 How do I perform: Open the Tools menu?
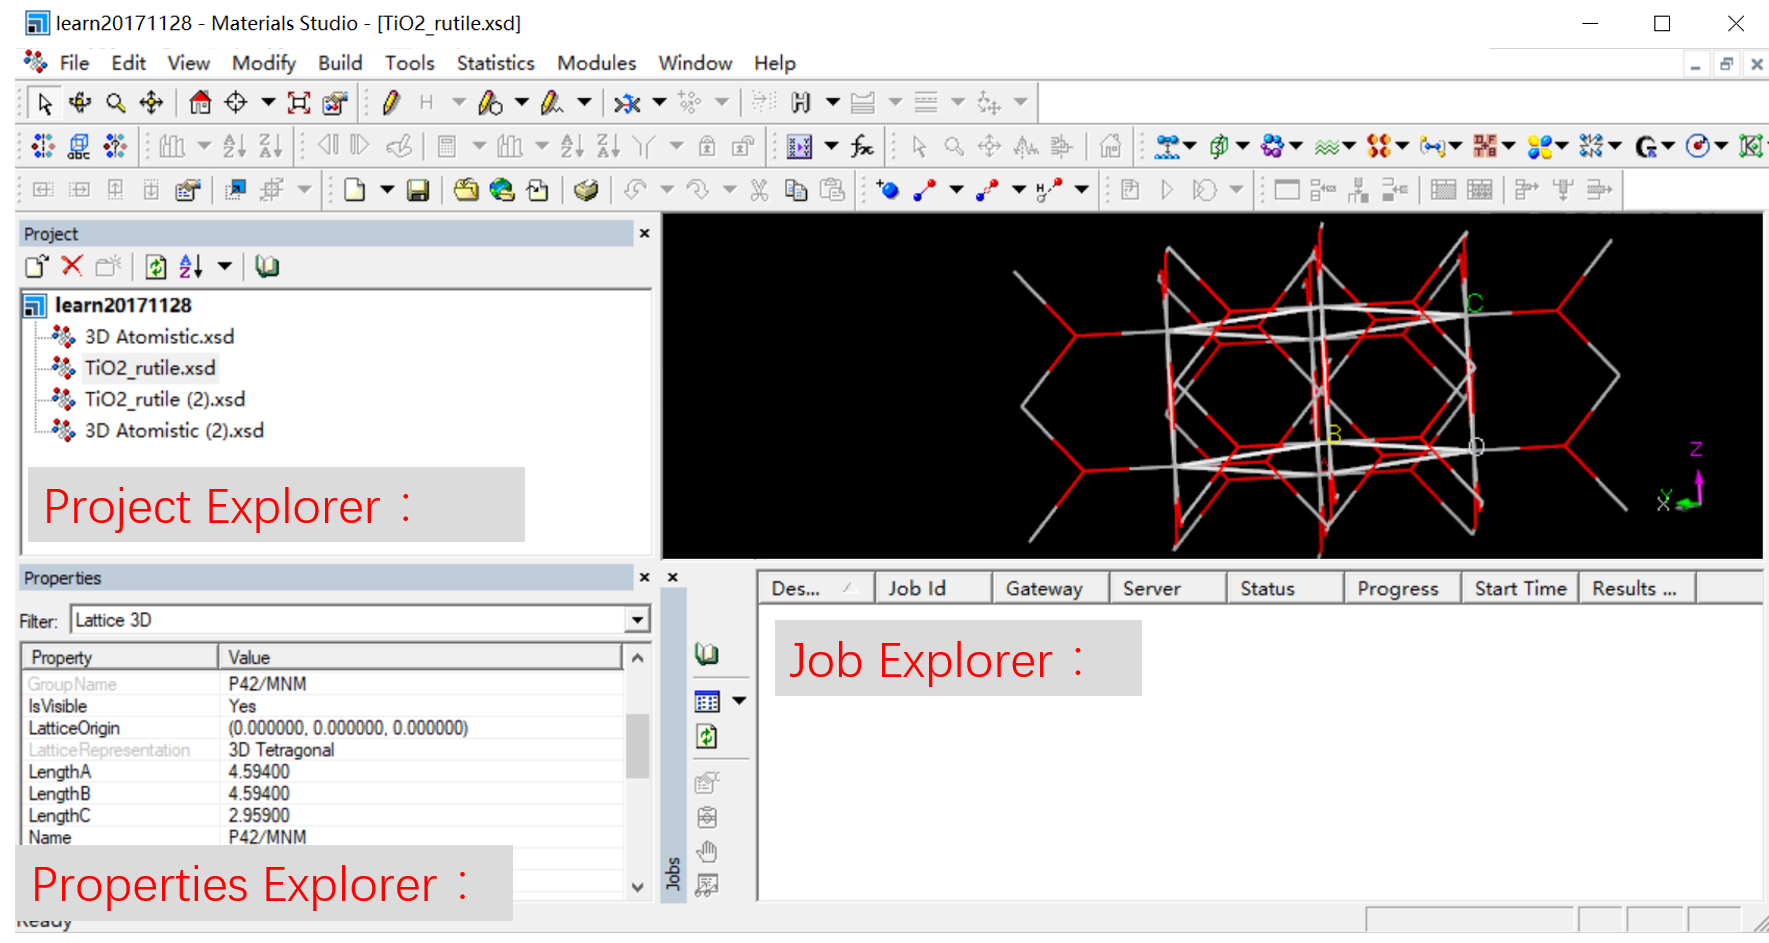[x=410, y=63]
